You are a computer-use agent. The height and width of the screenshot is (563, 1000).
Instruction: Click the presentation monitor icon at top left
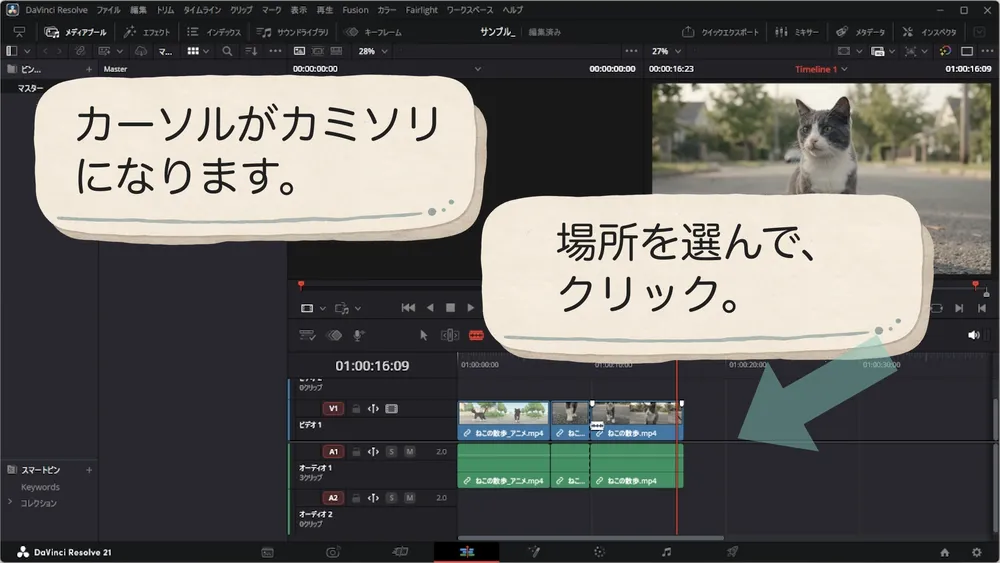point(19,32)
